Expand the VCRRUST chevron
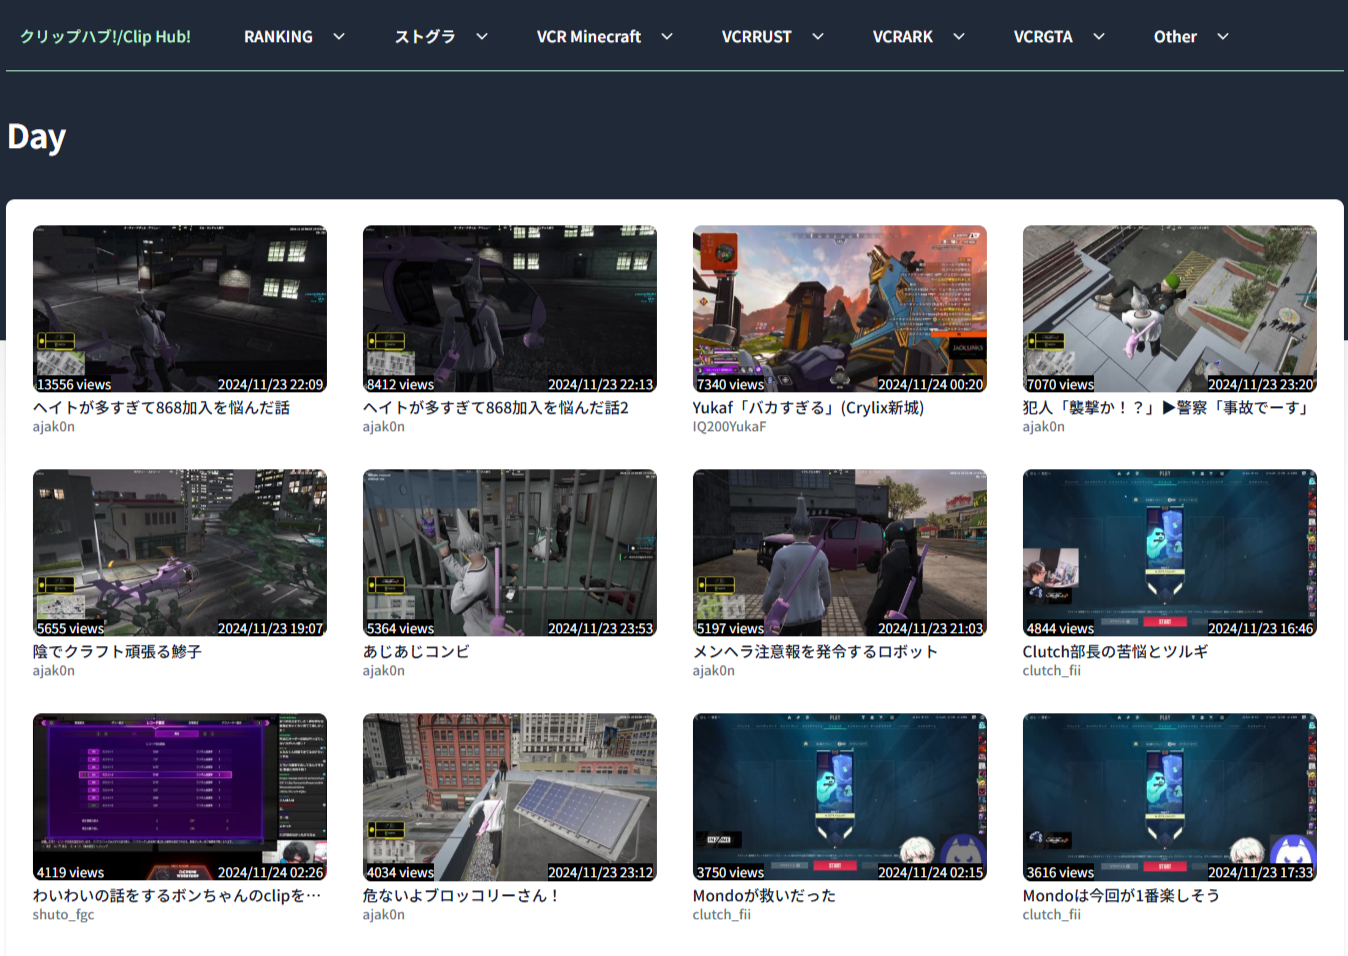The width and height of the screenshot is (1348, 956). click(x=818, y=37)
